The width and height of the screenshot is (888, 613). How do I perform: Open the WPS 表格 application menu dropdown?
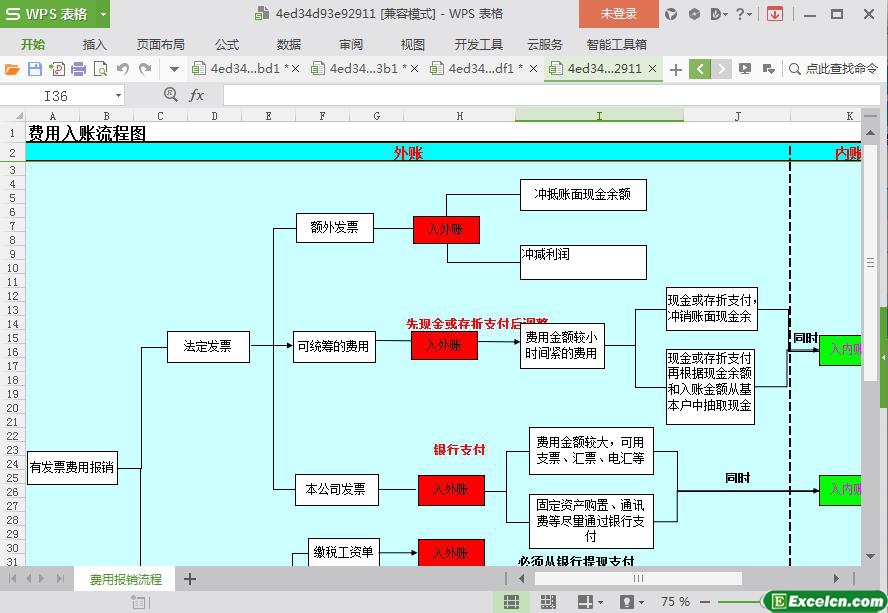click(x=103, y=14)
